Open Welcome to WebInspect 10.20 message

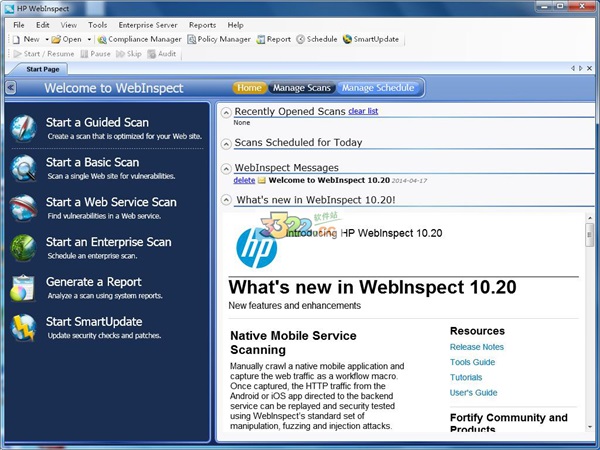click(329, 180)
